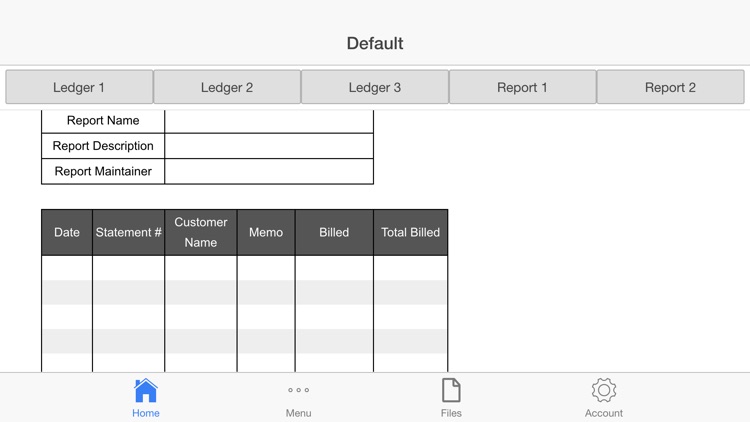The image size is (750, 422).
Task: Select the Report Name value field
Action: click(269, 121)
